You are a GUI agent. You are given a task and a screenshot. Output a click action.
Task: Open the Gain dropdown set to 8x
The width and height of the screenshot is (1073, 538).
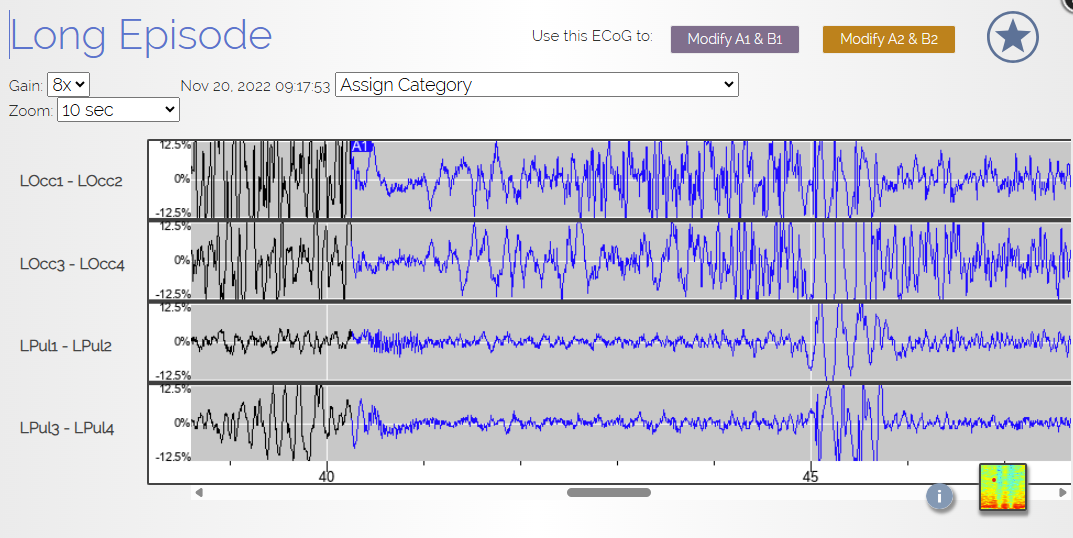68,85
